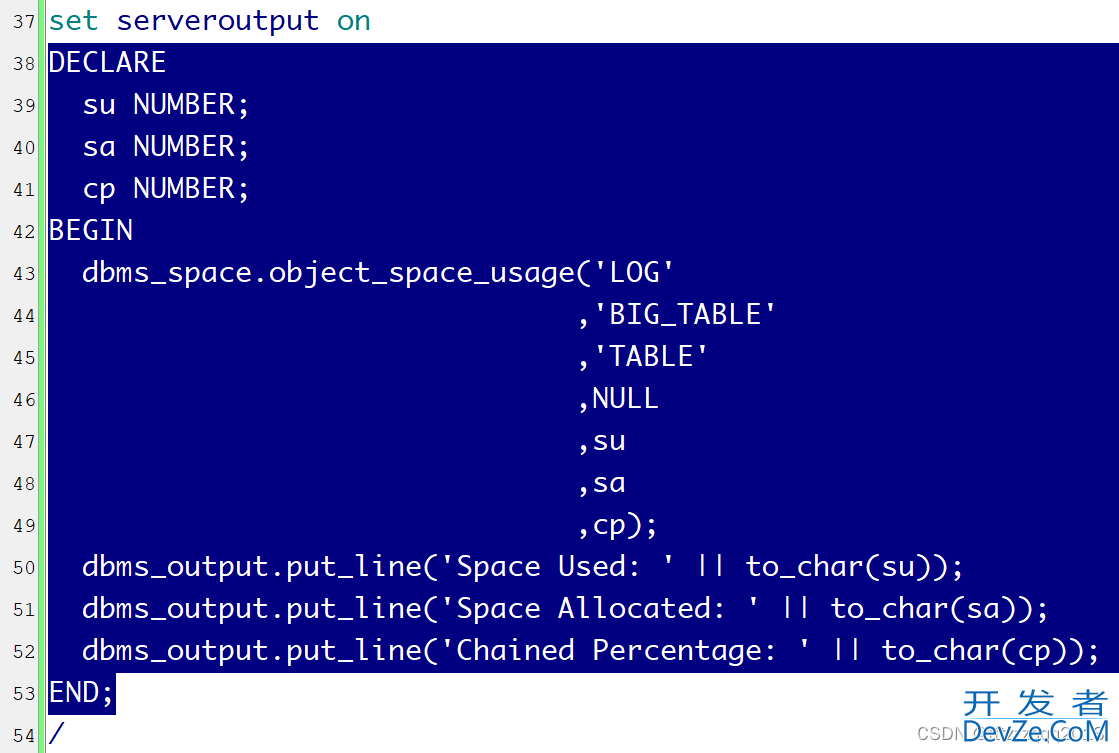1119x753 pixels.
Task: Click the 'TABLE' string on line 45
Action: tap(651, 357)
